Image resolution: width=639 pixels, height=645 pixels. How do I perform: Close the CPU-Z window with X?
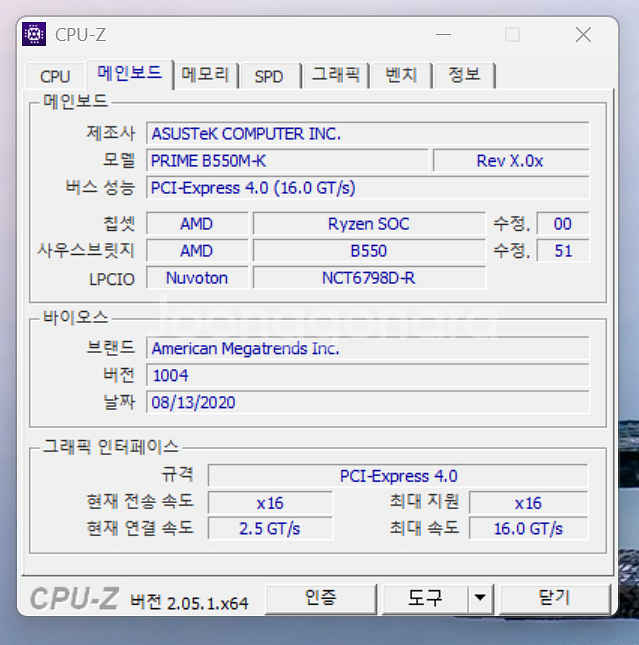click(x=583, y=35)
